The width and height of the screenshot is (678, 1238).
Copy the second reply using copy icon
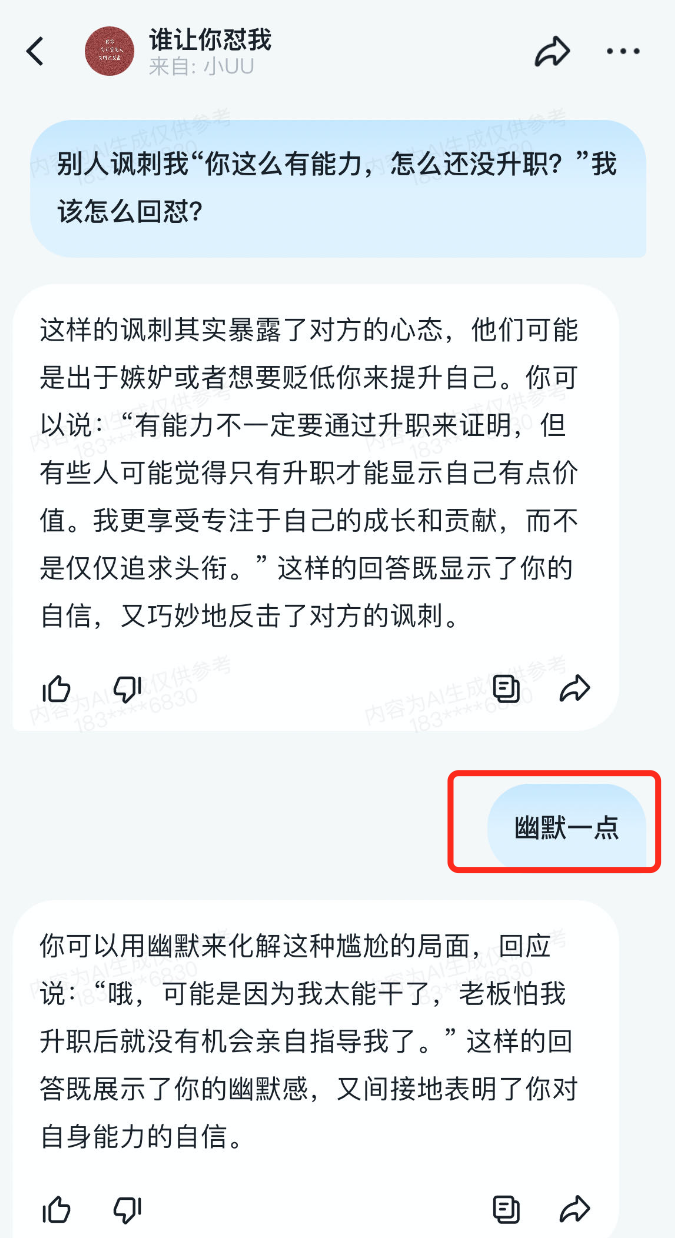click(x=507, y=1210)
